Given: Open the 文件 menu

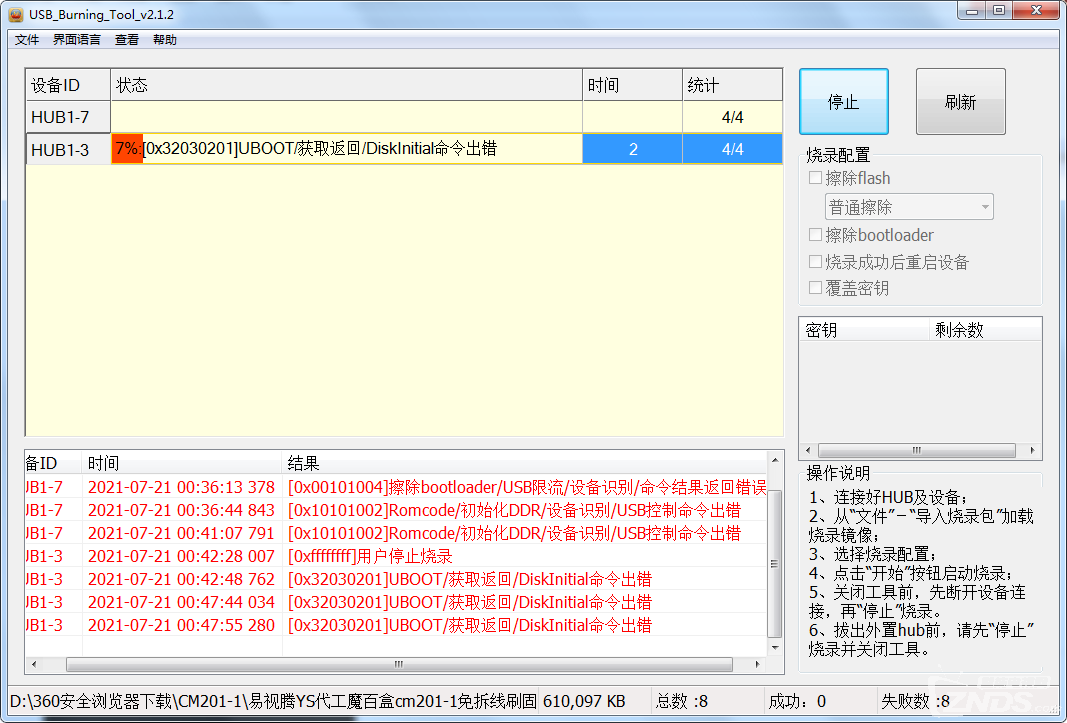Looking at the screenshot, I should [26, 39].
